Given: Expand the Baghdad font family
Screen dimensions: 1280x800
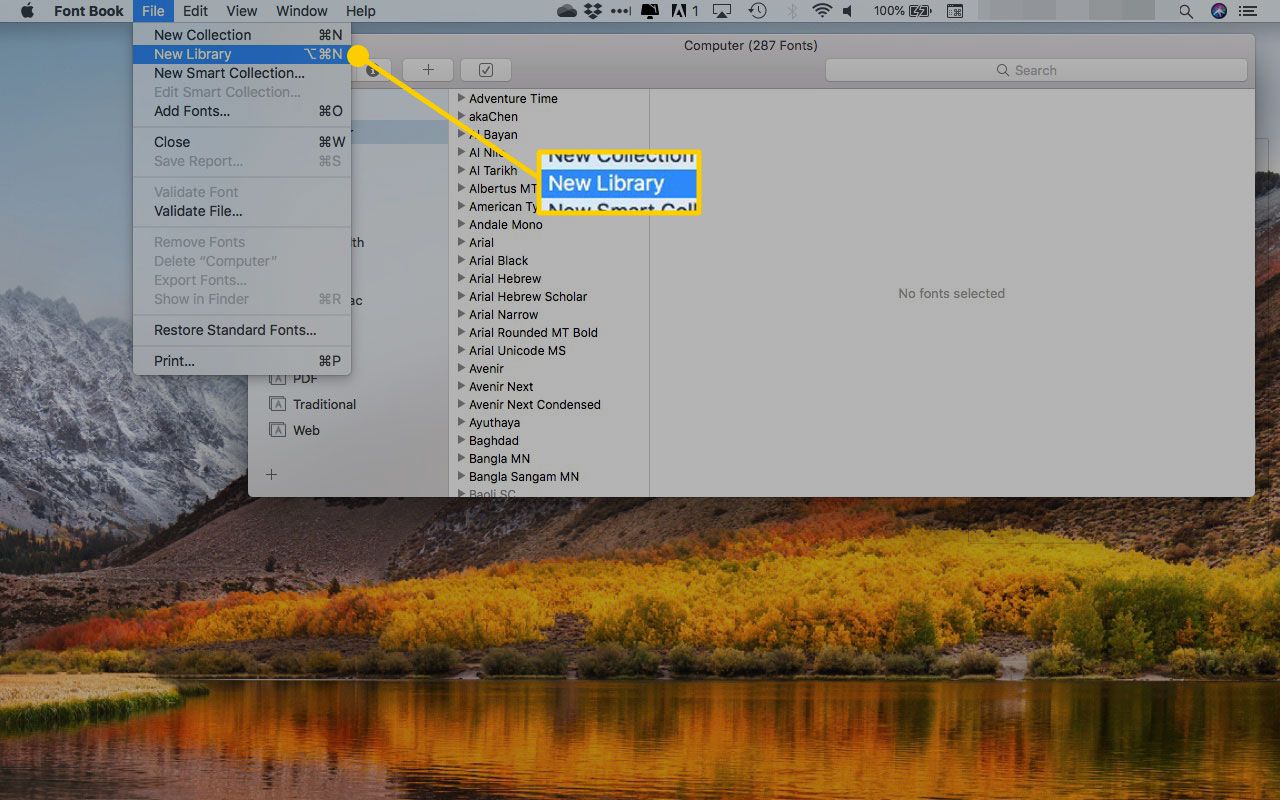Looking at the screenshot, I should pos(461,440).
